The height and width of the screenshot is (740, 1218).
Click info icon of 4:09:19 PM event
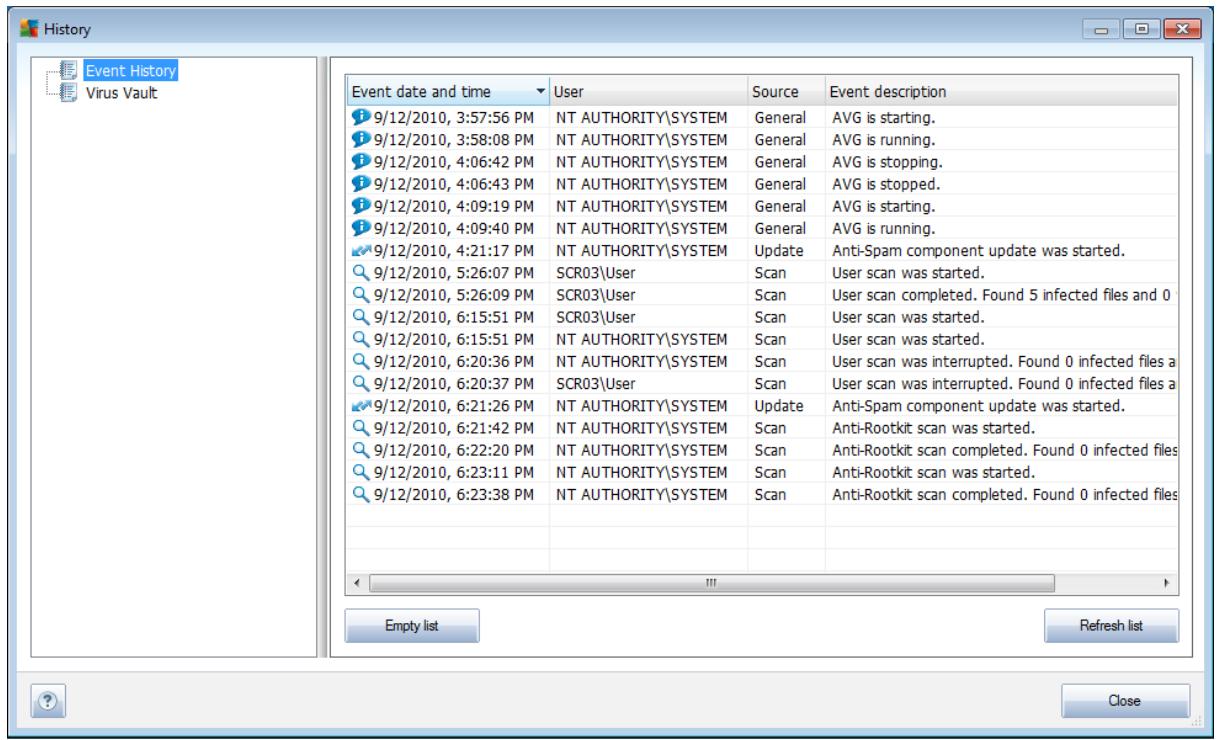[361, 206]
